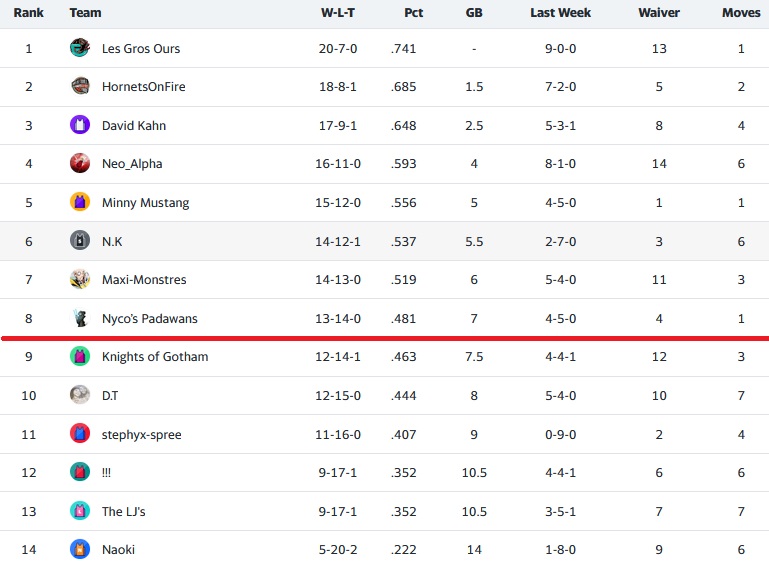Click the Nyco's Padawans team avatar
Viewport: 769px width, 564px height.
pyautogui.click(x=80, y=317)
